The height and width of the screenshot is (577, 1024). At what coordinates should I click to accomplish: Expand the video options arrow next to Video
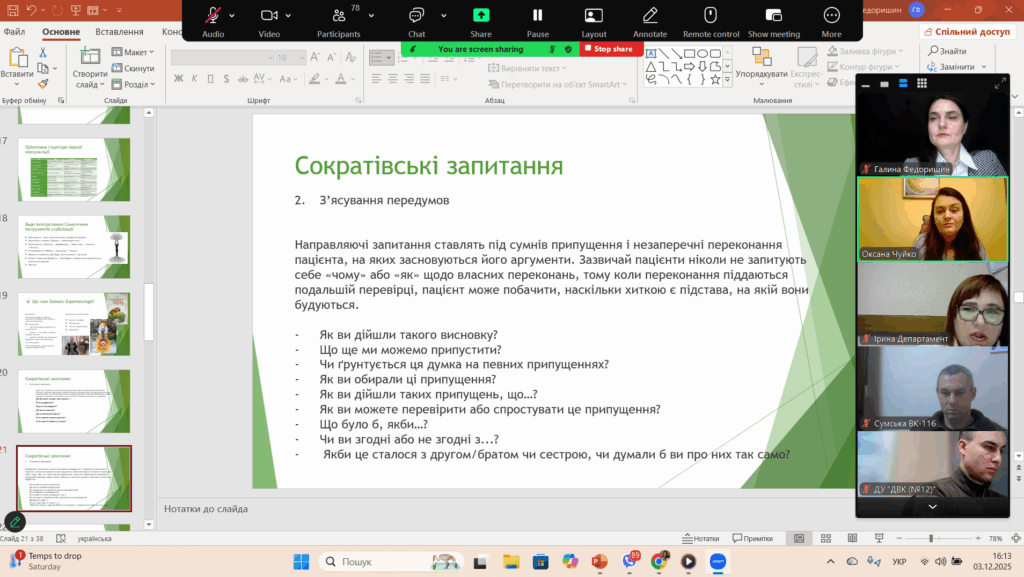tap(290, 16)
